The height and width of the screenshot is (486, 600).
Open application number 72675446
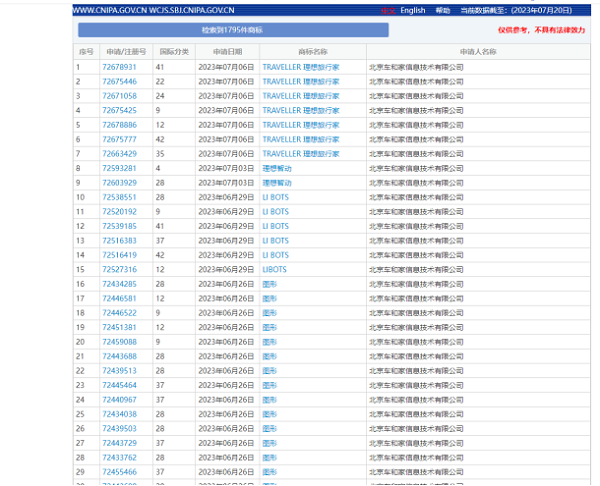[119, 81]
